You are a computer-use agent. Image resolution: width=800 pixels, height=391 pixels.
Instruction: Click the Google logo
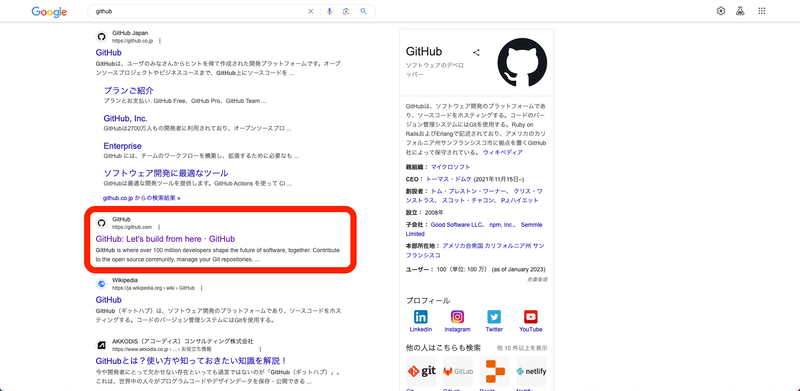[49, 12]
